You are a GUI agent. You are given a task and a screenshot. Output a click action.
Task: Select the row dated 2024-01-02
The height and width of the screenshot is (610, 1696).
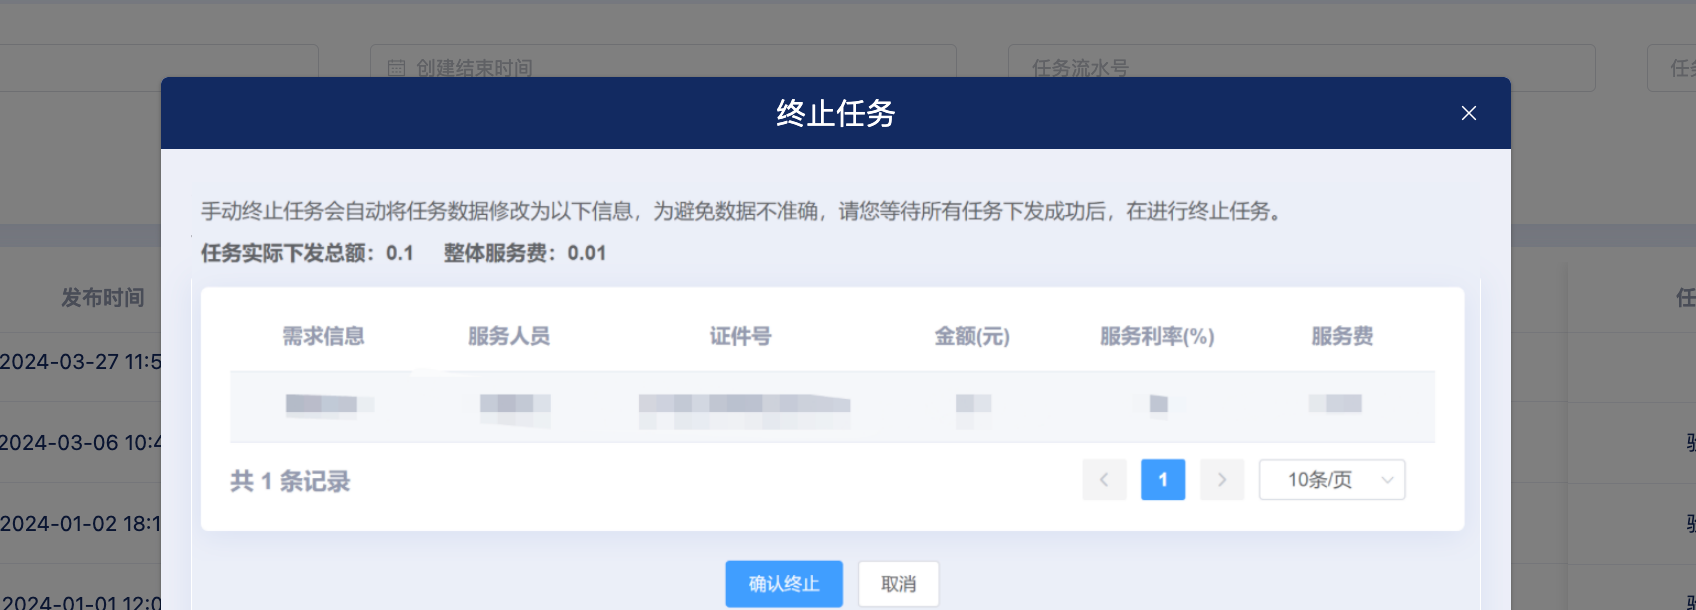80,524
